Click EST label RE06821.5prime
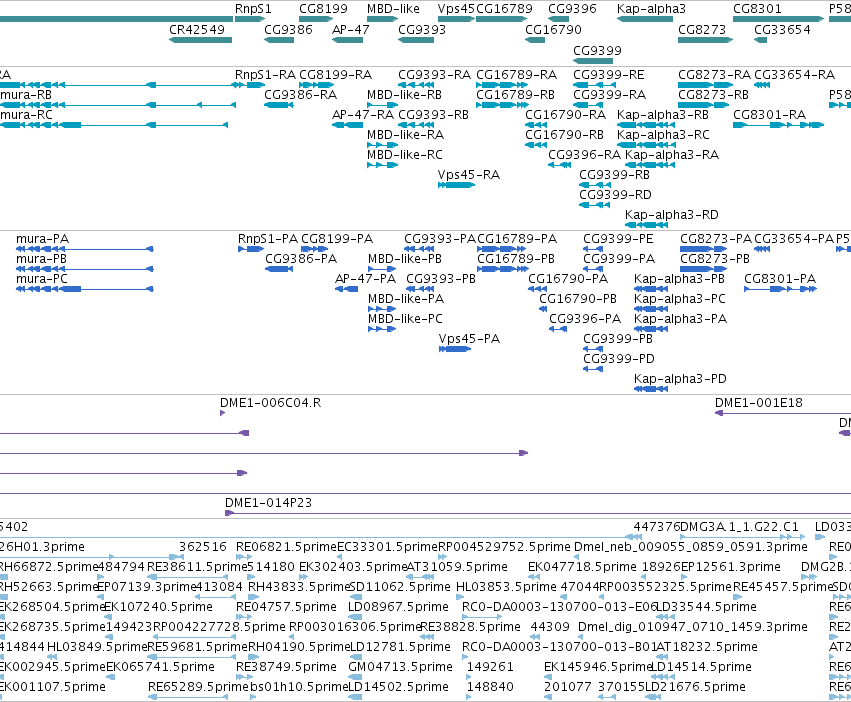The width and height of the screenshot is (851, 702). (x=287, y=547)
